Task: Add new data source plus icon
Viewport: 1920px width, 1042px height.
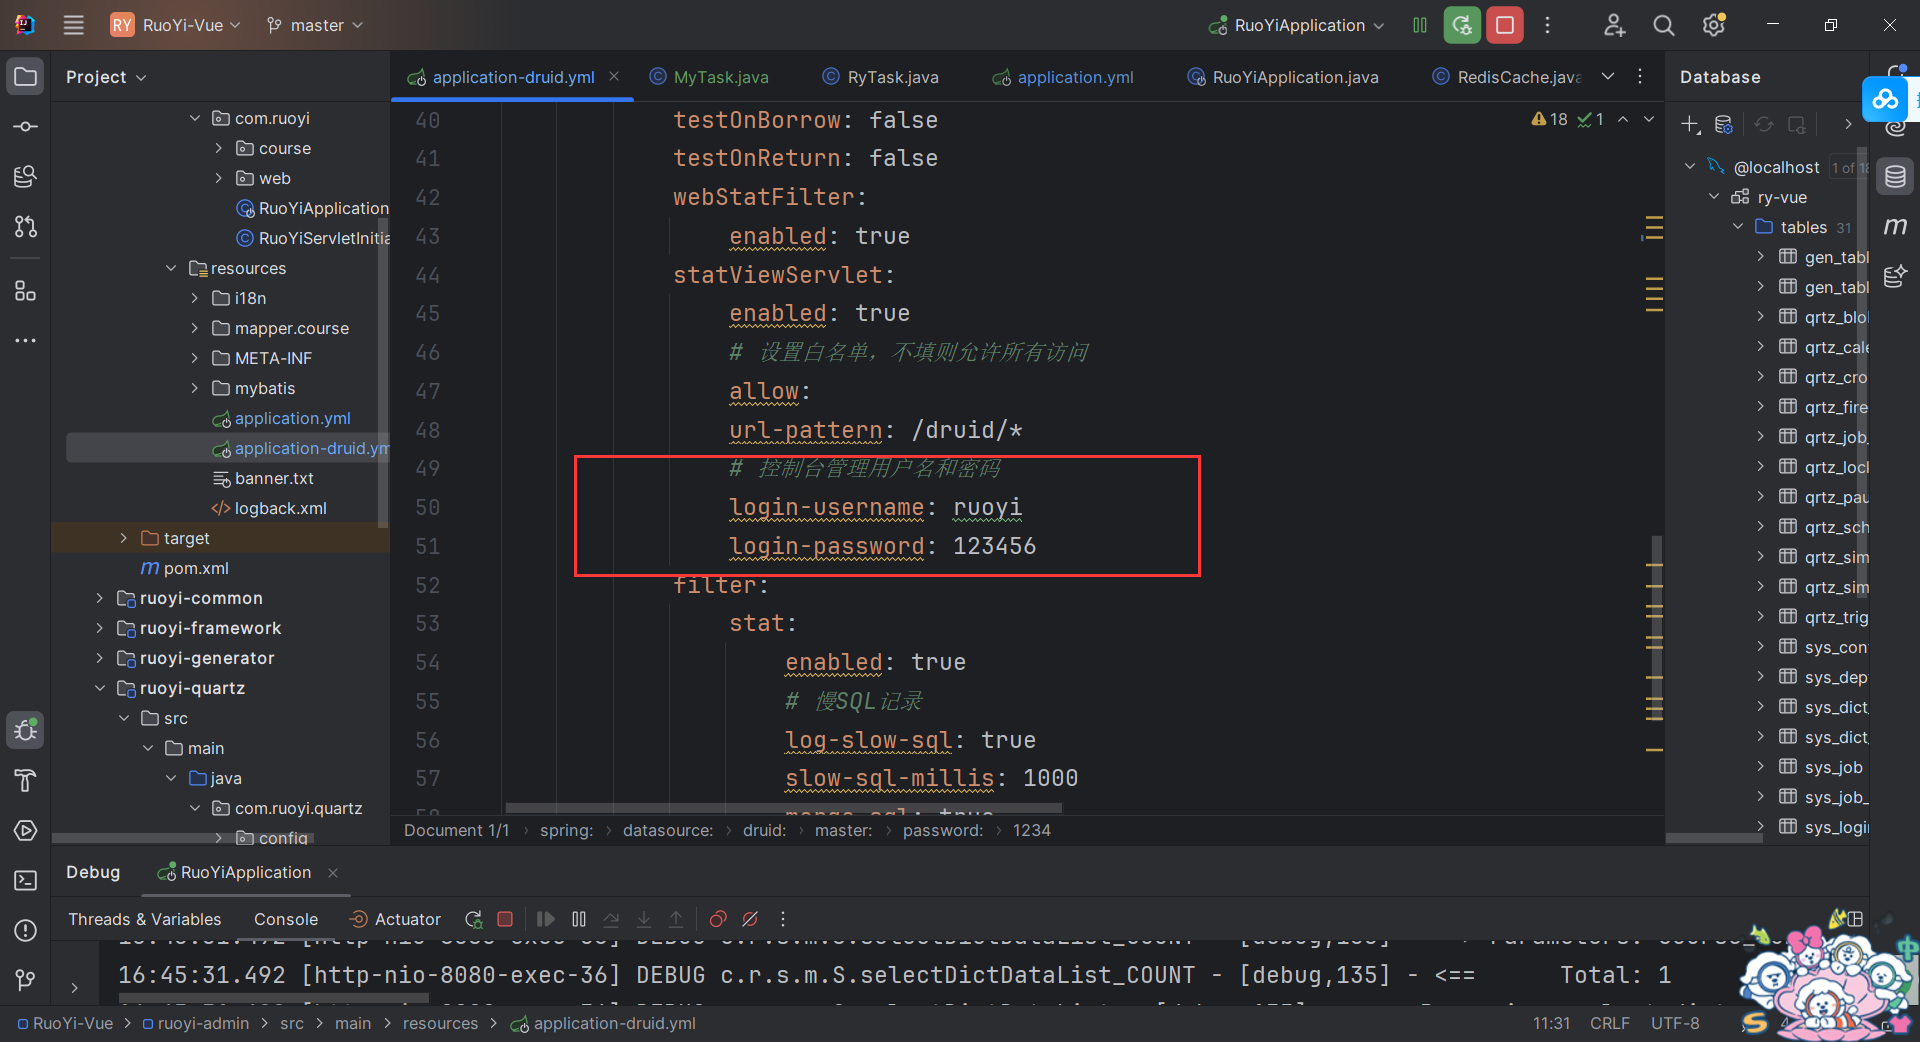Action: (x=1690, y=124)
